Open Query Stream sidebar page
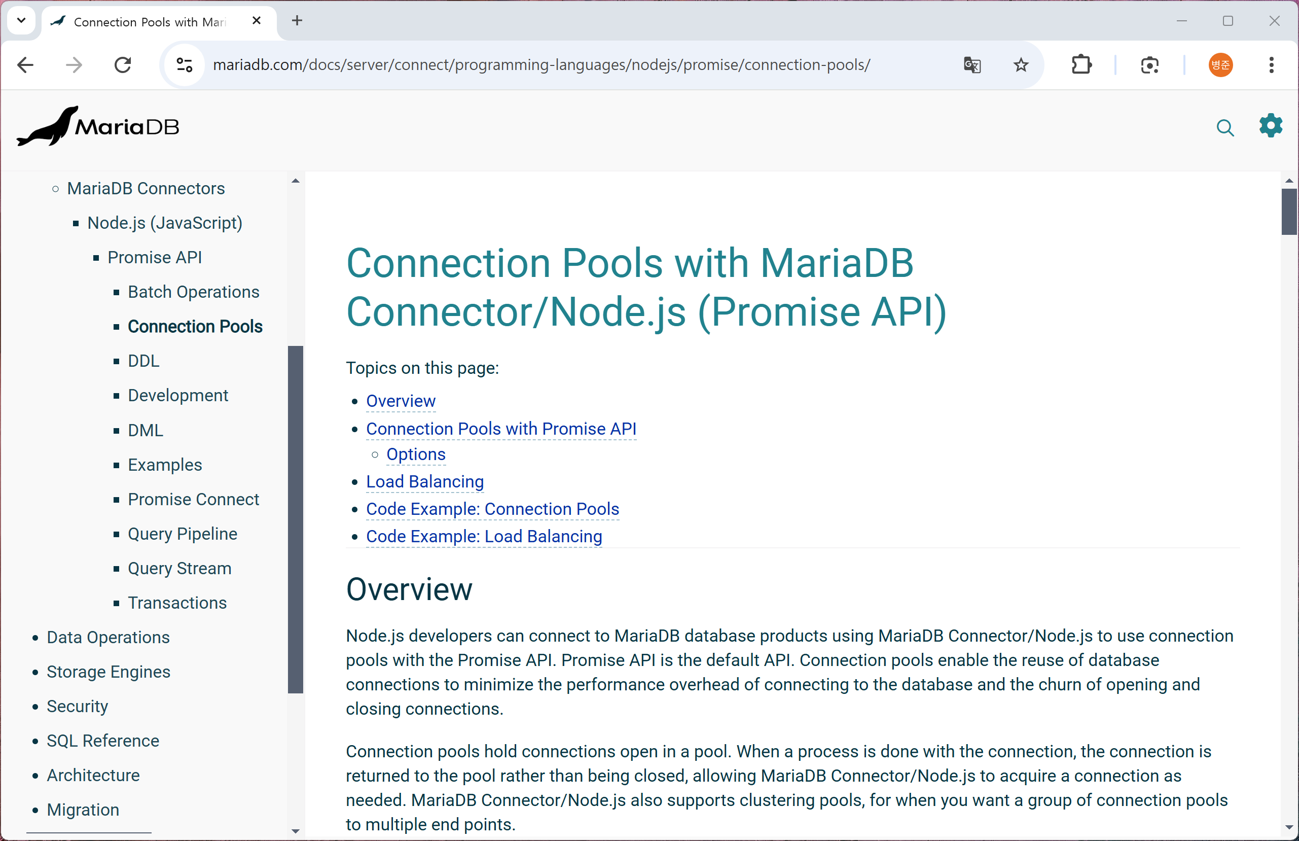 tap(179, 568)
